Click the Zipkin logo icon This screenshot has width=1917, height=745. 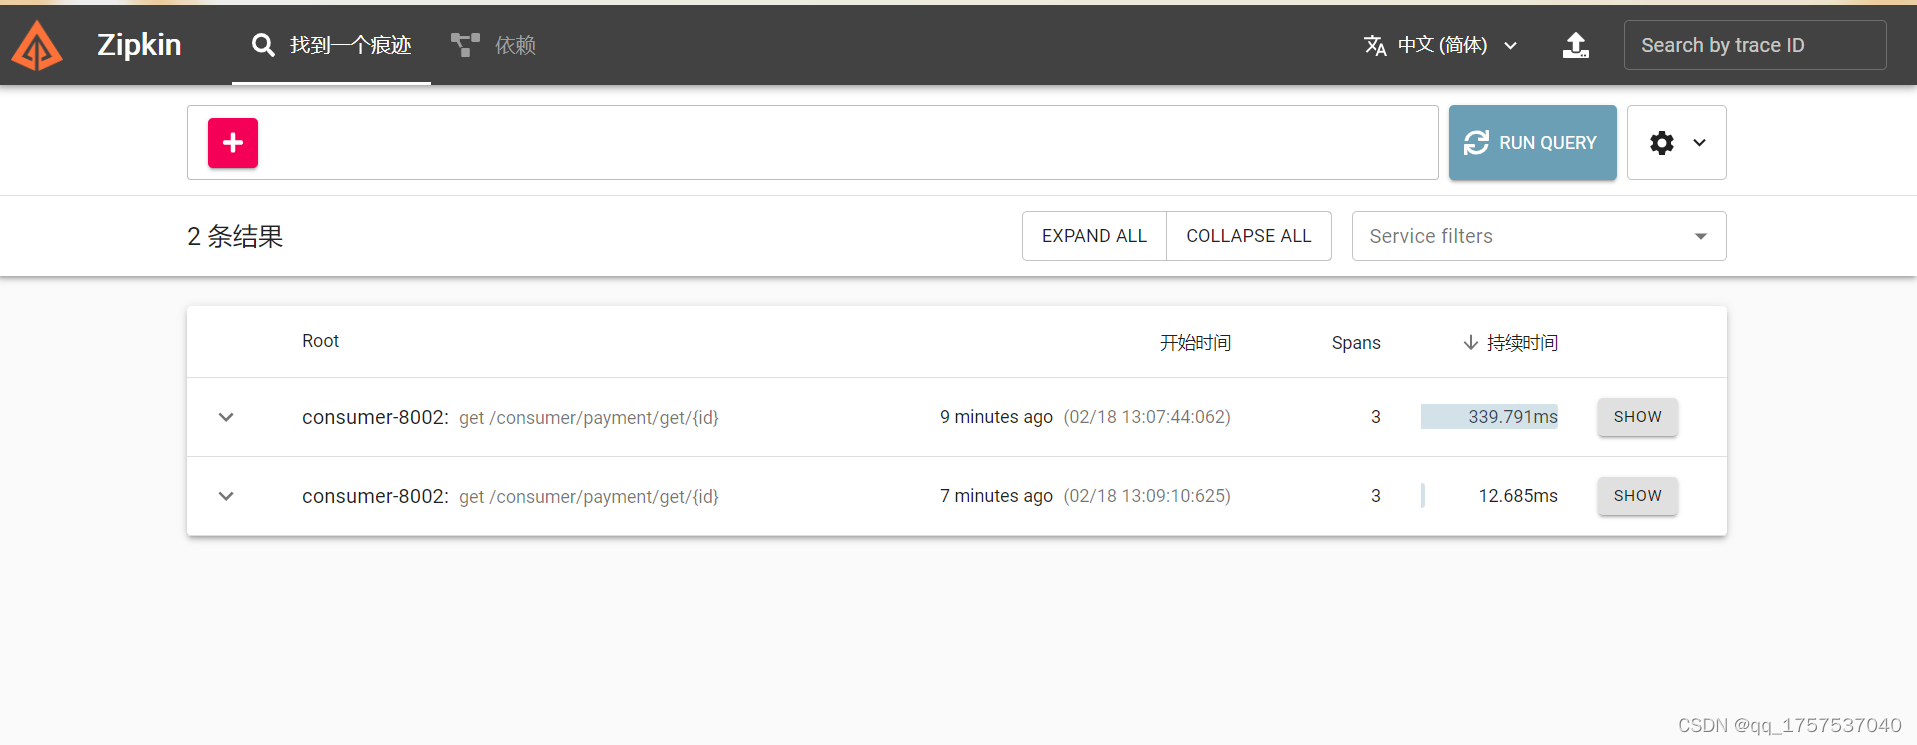click(x=37, y=45)
